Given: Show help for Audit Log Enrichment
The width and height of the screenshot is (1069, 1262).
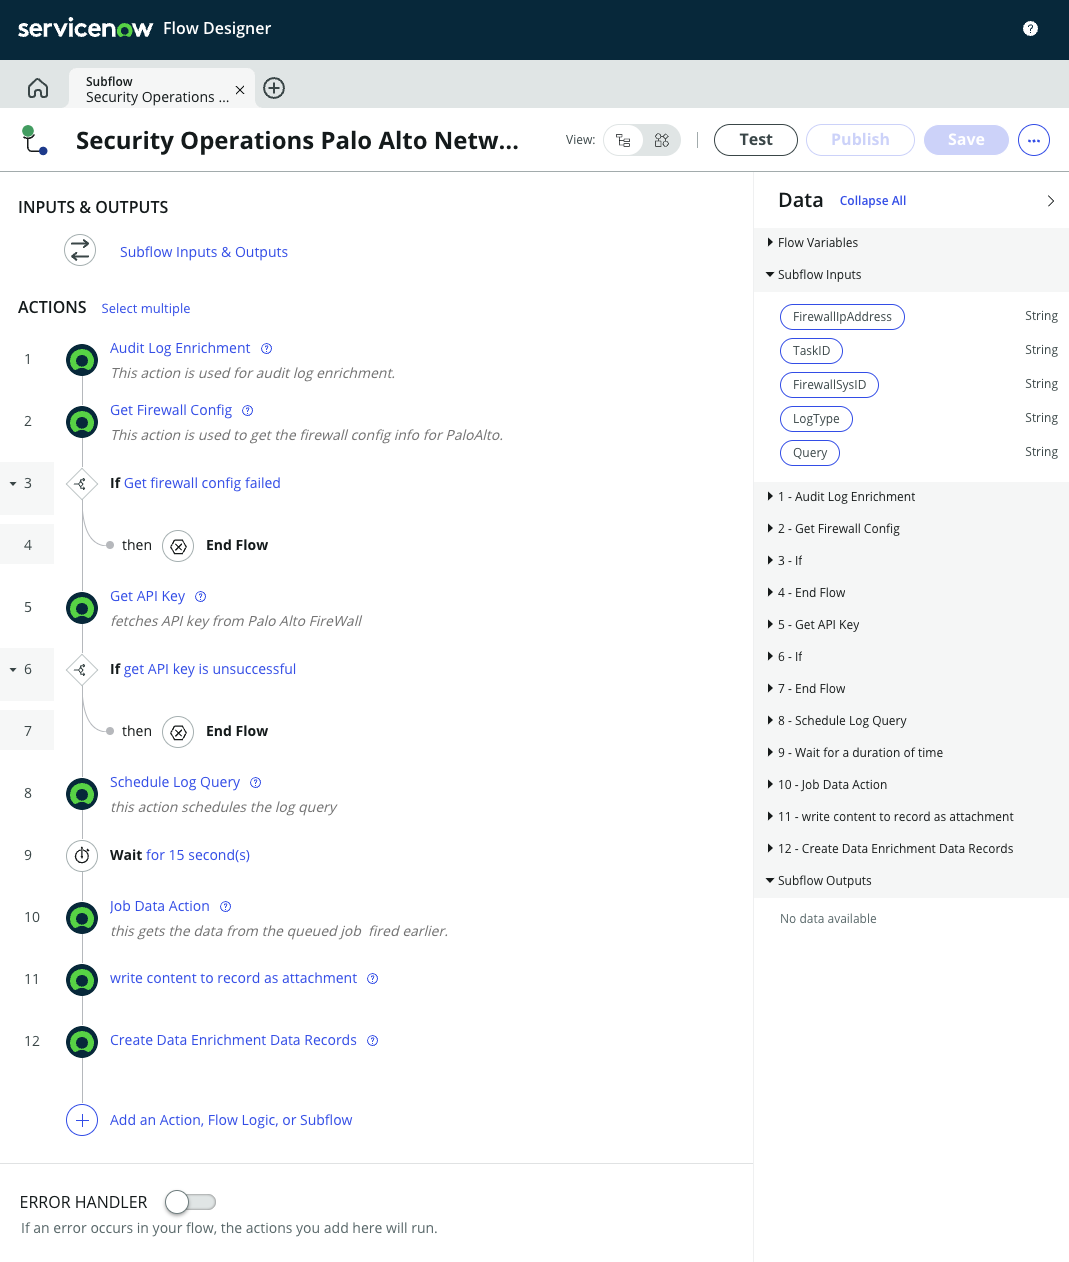Looking at the screenshot, I should point(266,349).
